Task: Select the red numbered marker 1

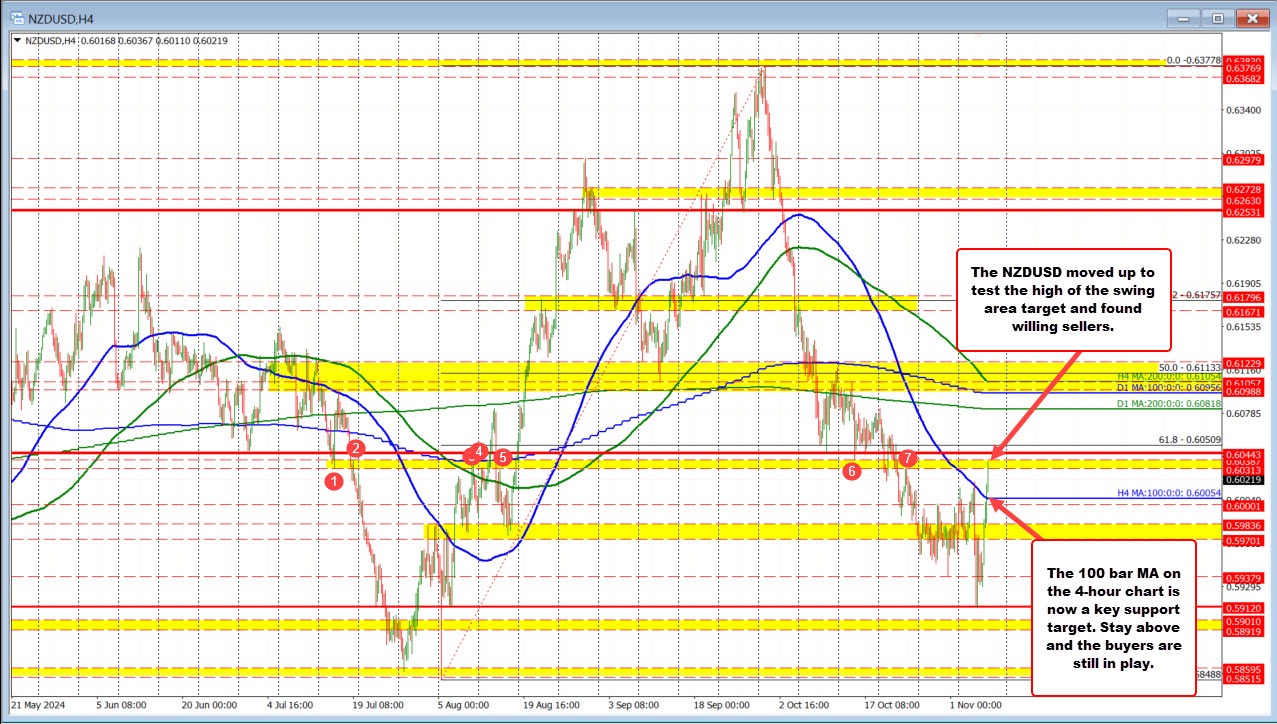Action: 334,481
